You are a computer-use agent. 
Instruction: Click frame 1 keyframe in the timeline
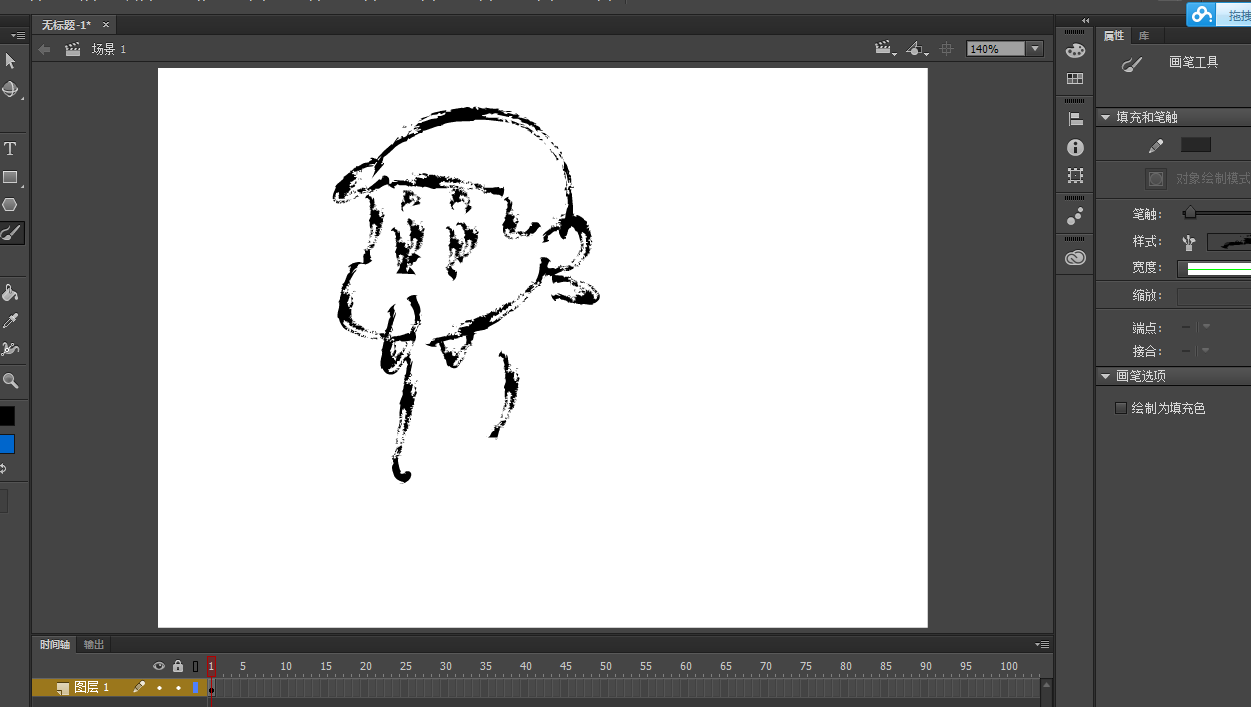tap(211, 688)
